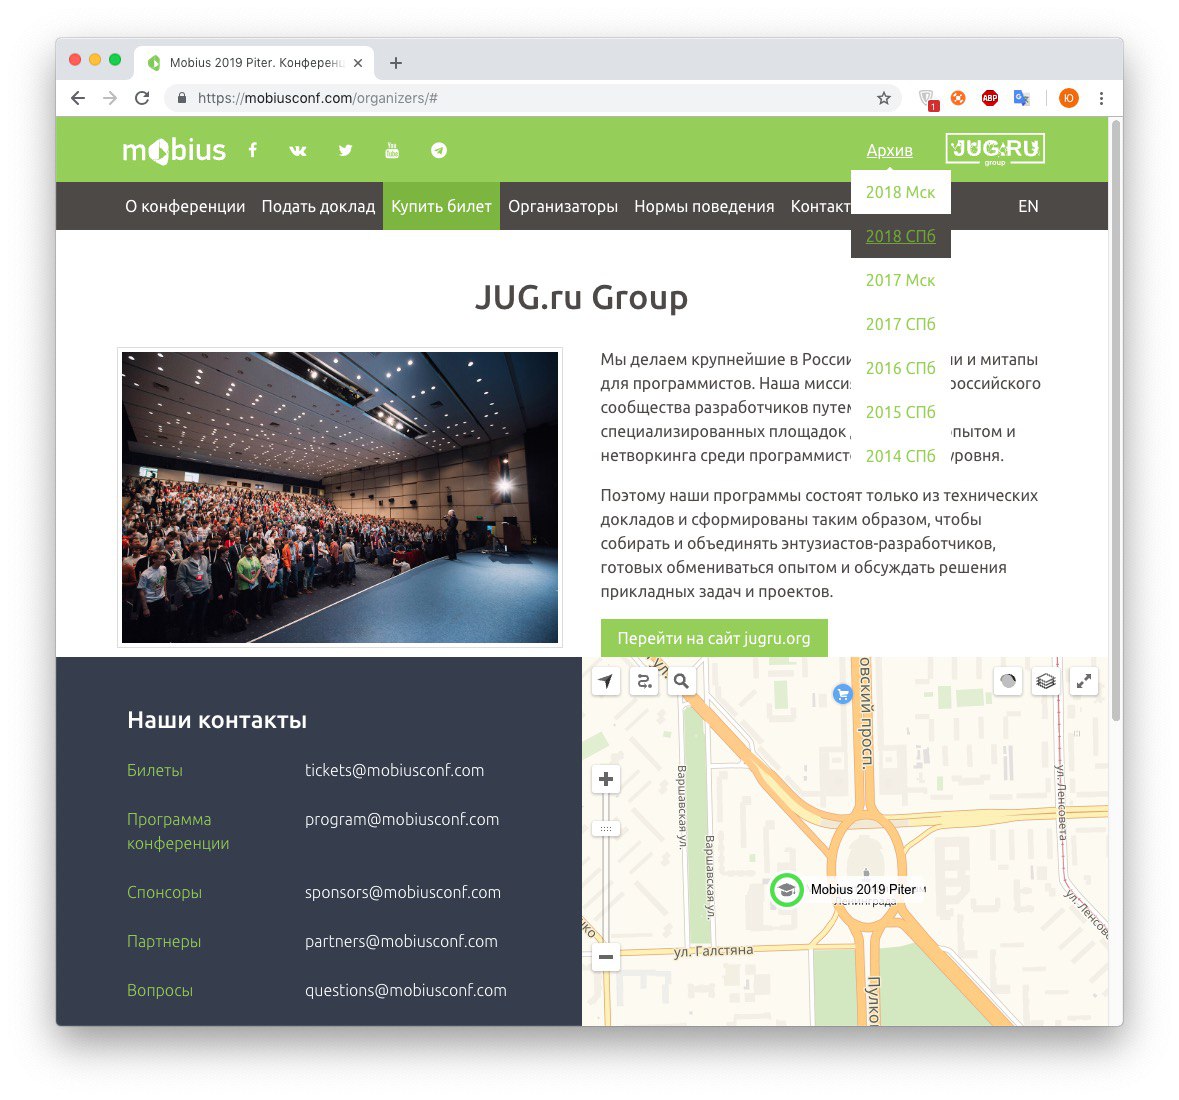Open the Telegram social icon
Image resolution: width=1179 pixels, height=1100 pixels.
click(439, 150)
